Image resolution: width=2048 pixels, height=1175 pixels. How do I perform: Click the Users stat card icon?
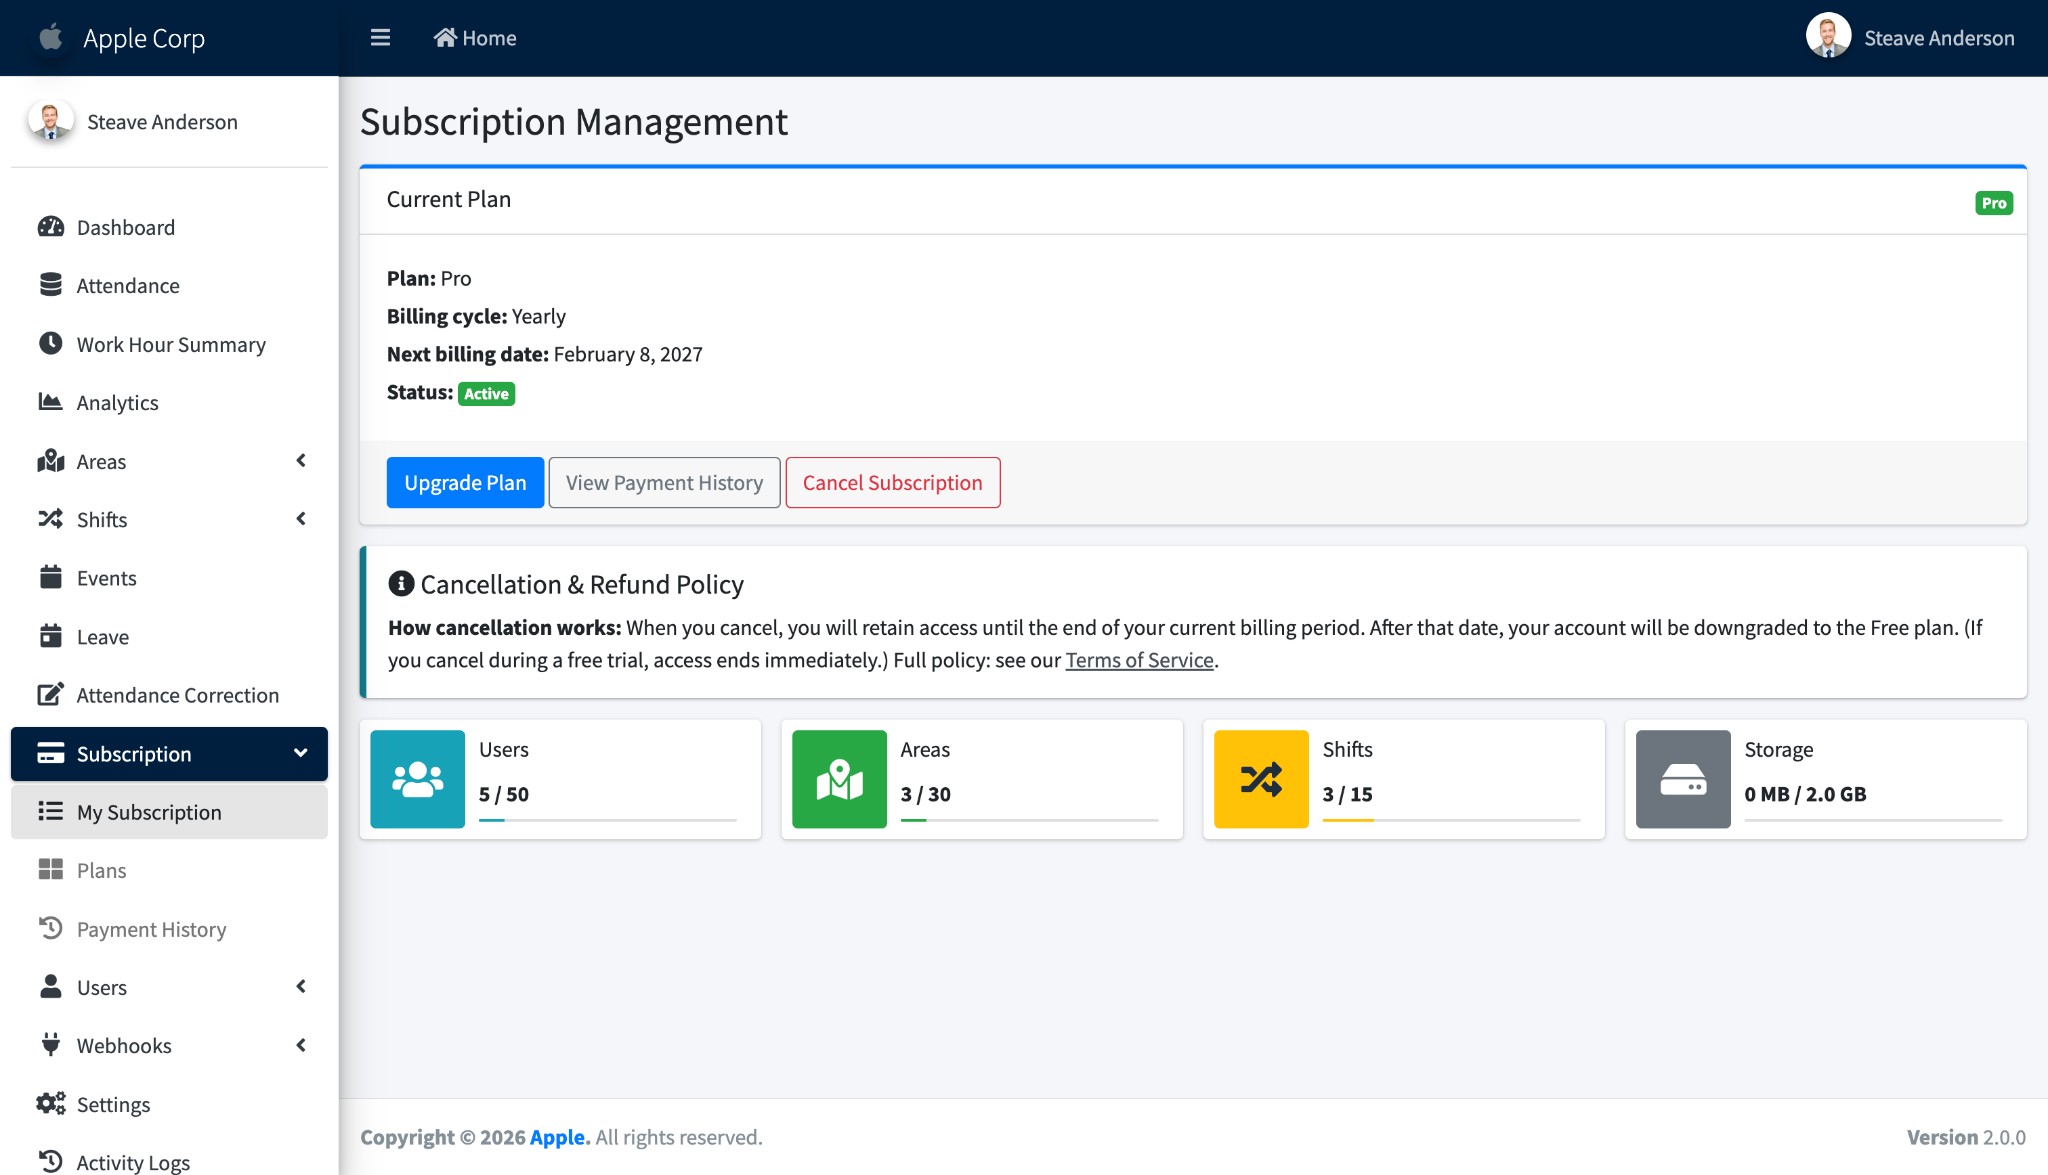417,779
